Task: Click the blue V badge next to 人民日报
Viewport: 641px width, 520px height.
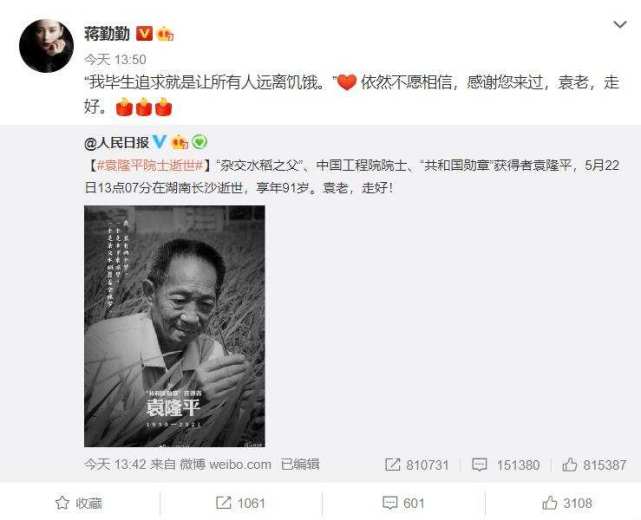Action: click(159, 142)
